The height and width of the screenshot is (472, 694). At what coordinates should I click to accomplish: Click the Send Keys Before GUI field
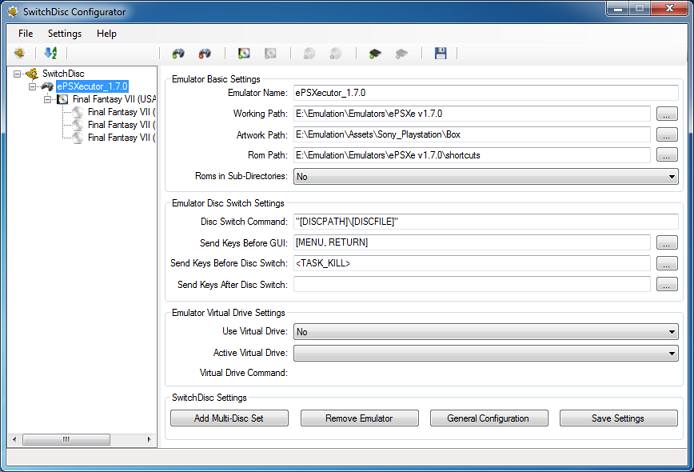coord(472,243)
